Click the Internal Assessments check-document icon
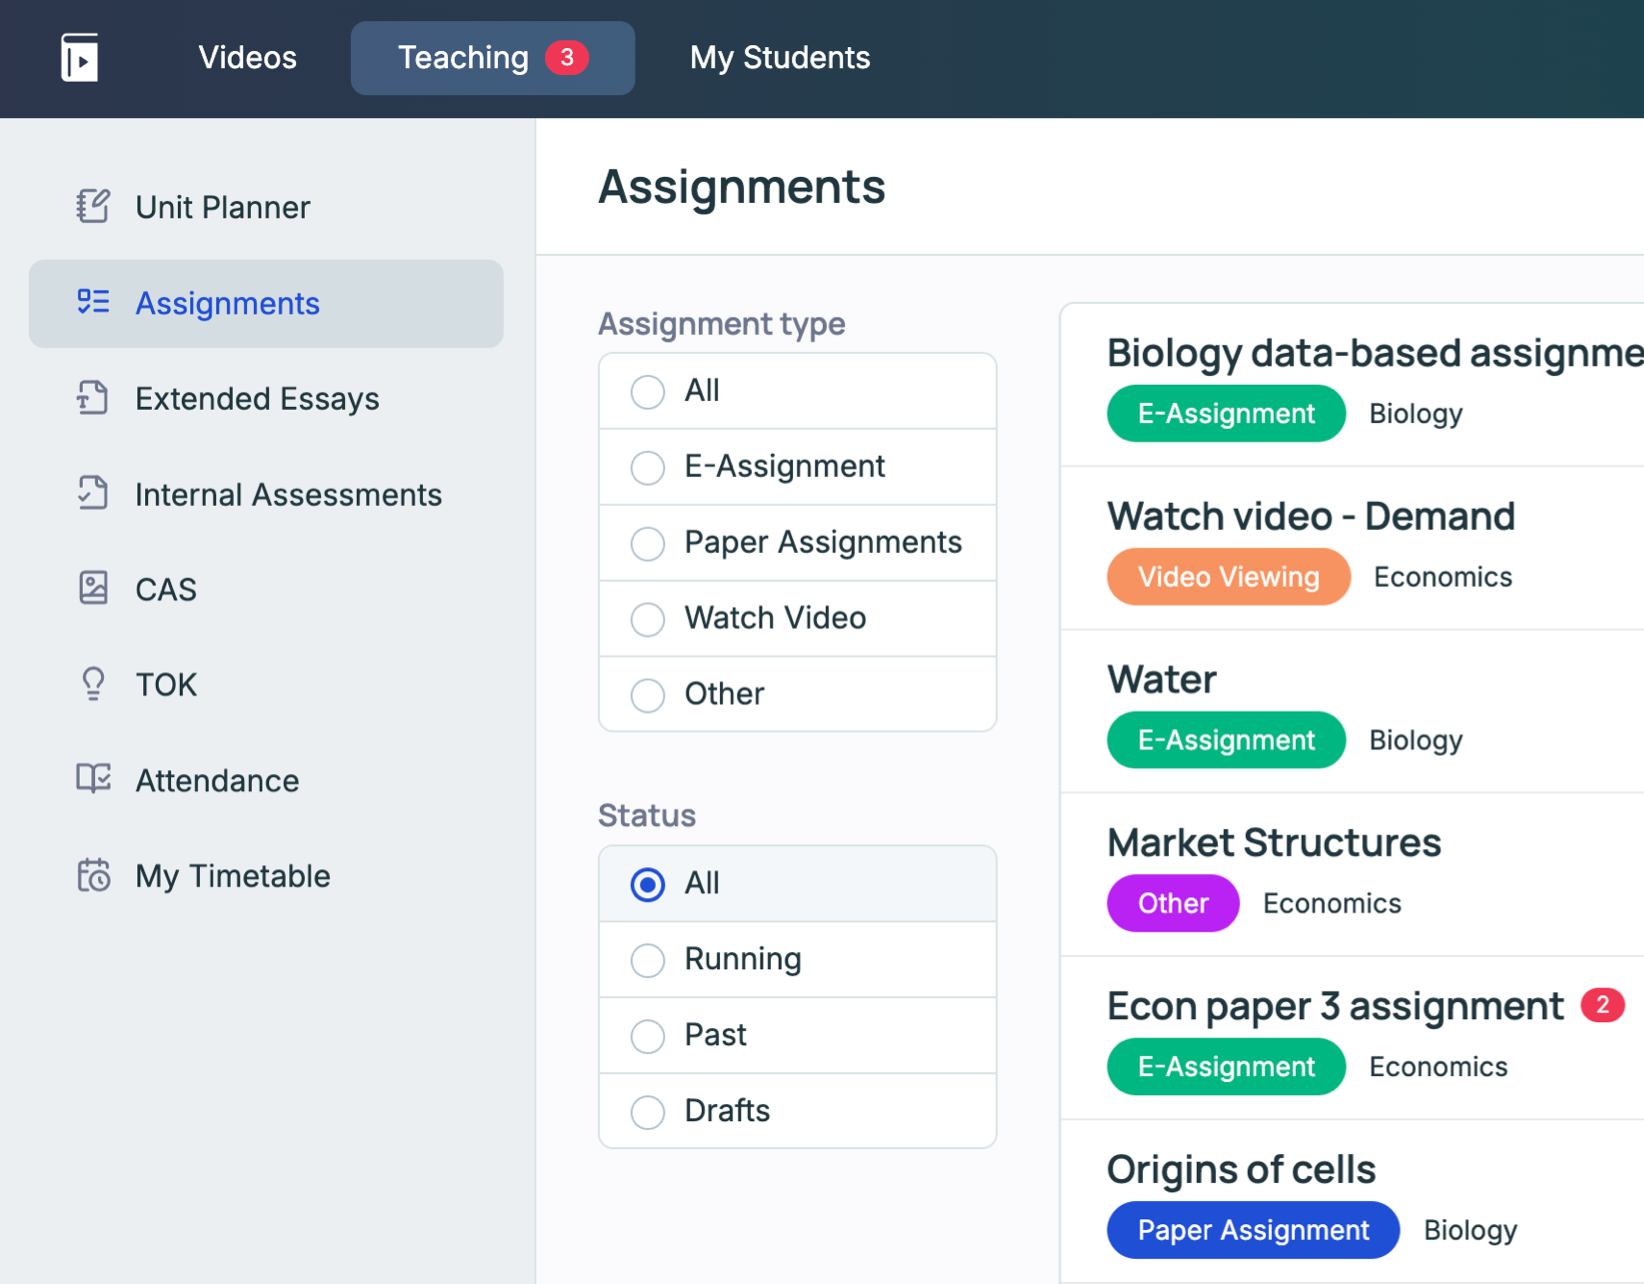Screen dimensions: 1644x1284 pyautogui.click(x=93, y=493)
